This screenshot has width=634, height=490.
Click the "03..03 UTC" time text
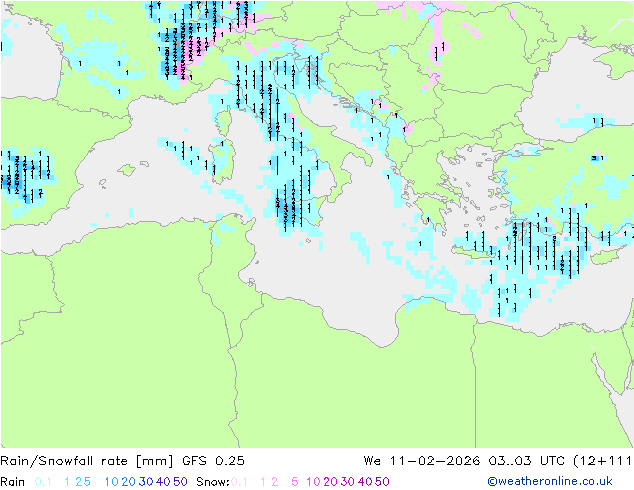pos(526,461)
